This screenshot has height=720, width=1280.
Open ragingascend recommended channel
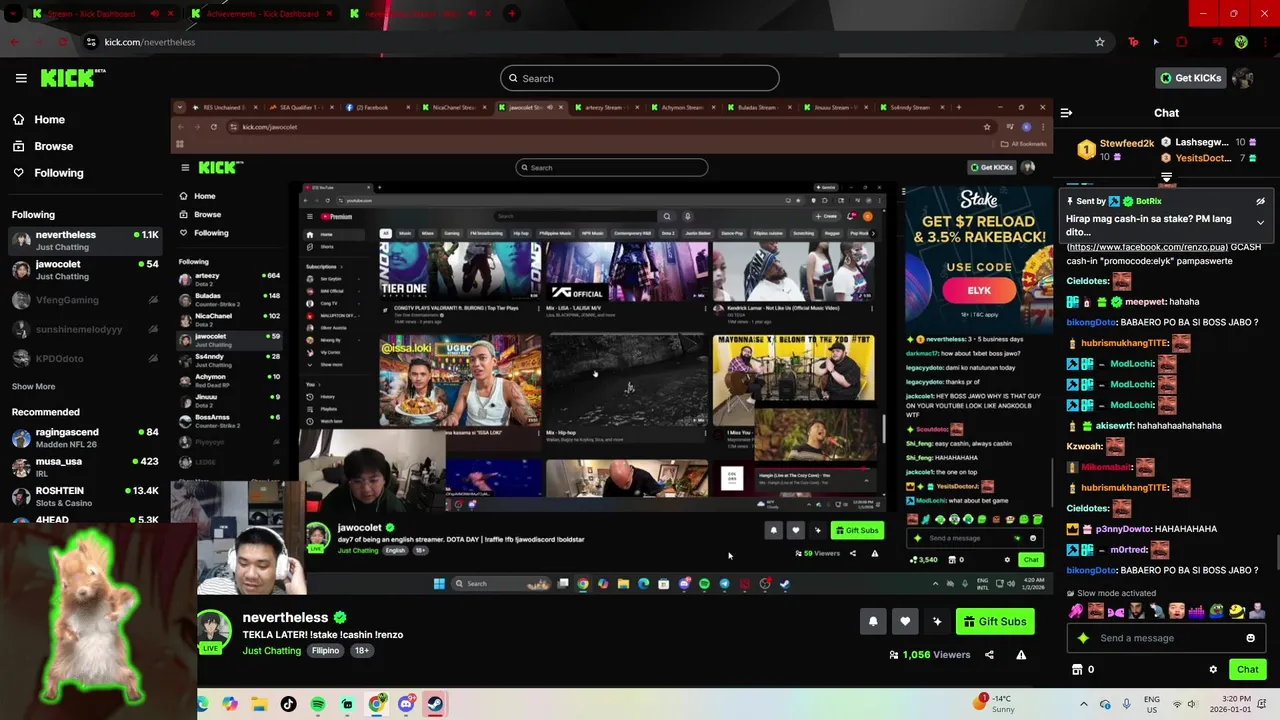point(85,438)
